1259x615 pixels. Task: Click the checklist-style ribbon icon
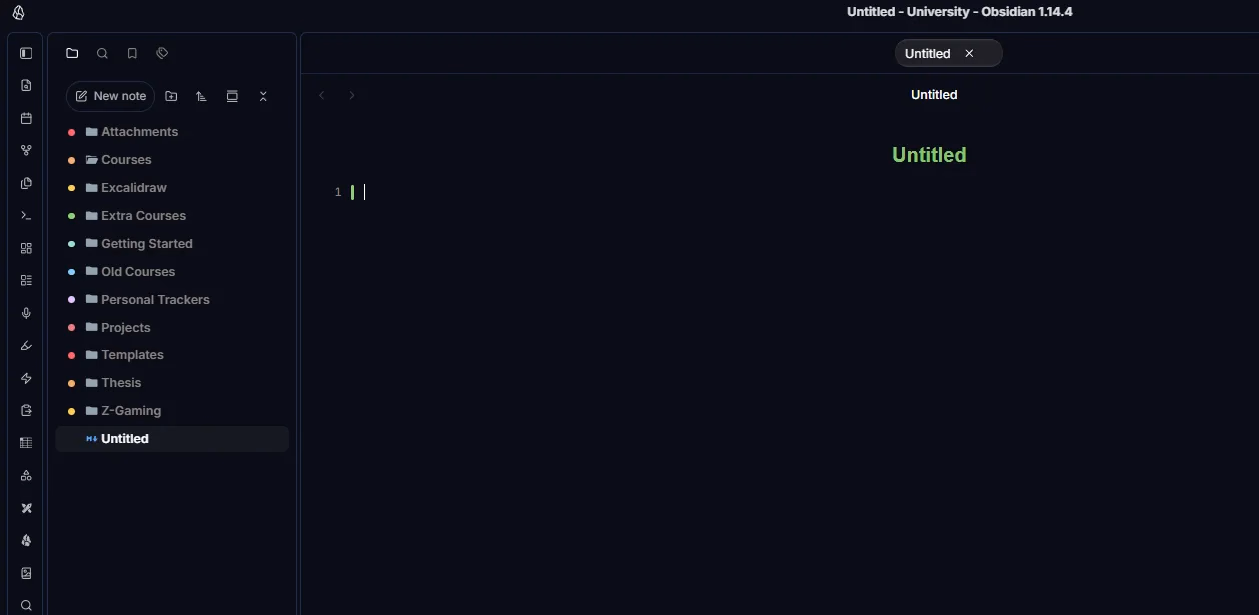click(26, 281)
